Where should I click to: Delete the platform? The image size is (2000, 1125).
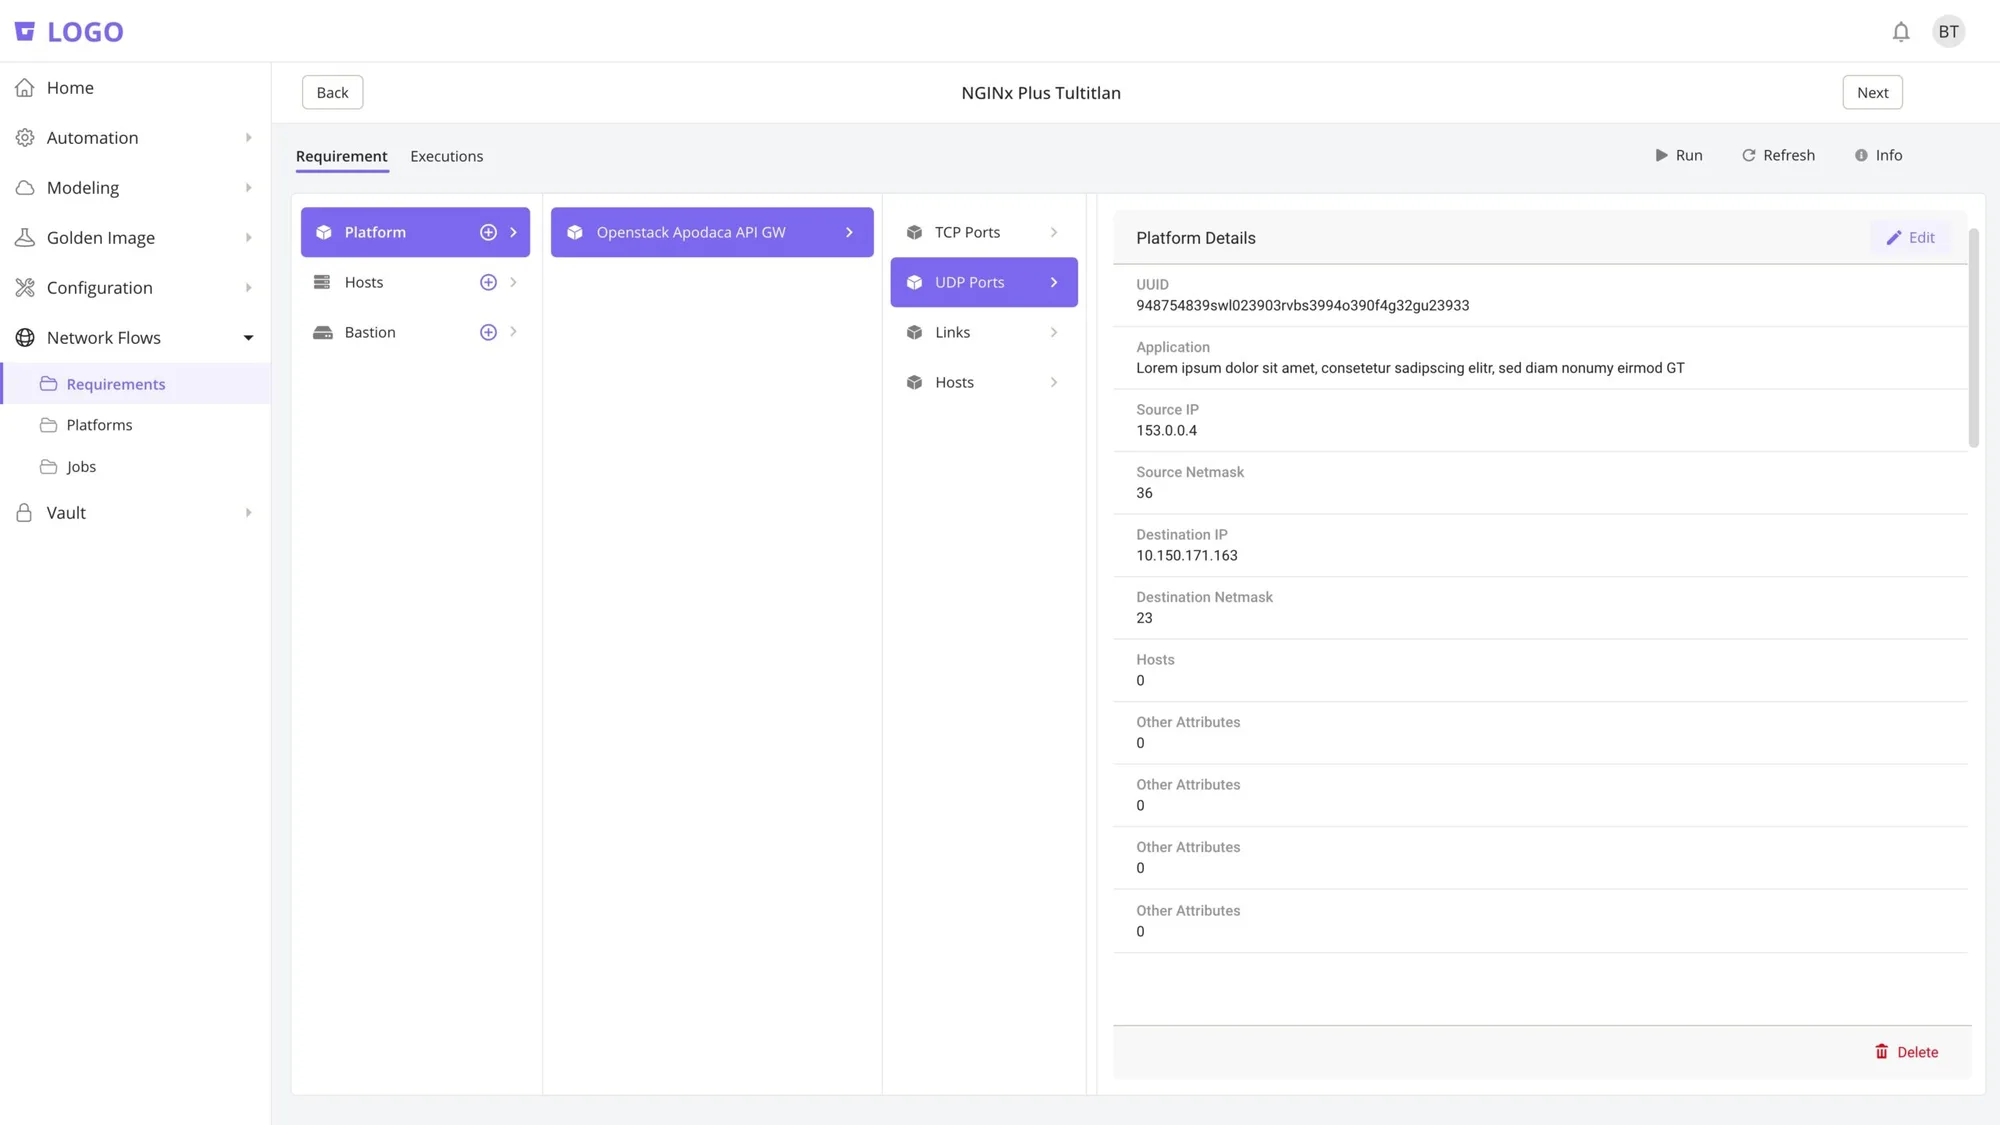[x=1906, y=1052]
